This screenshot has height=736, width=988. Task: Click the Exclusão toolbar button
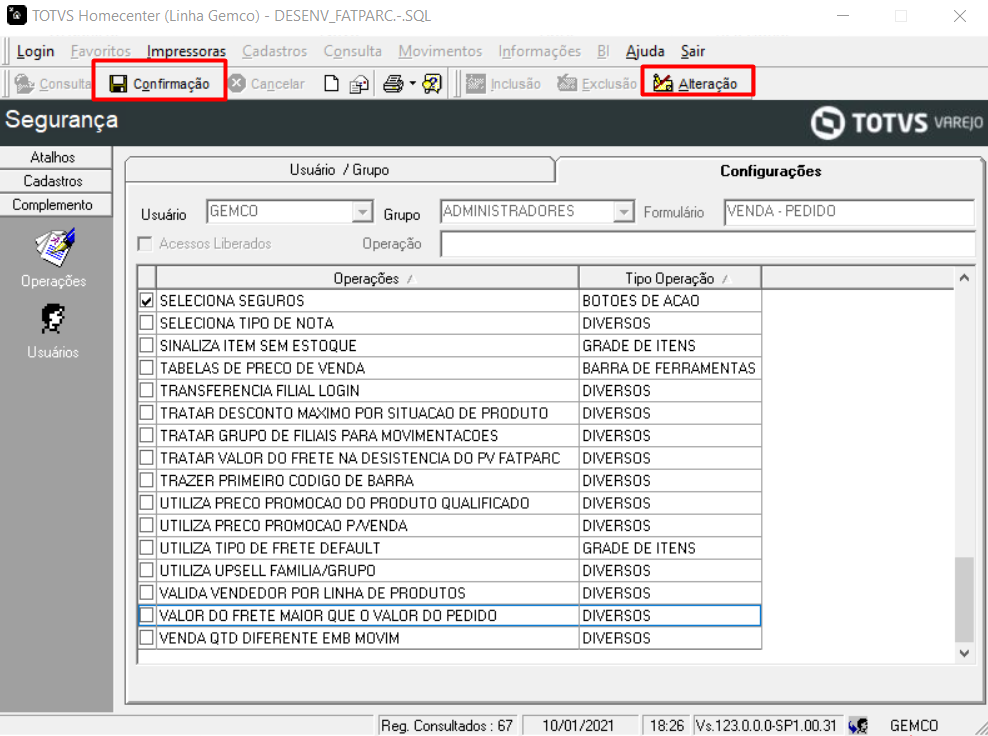597,84
